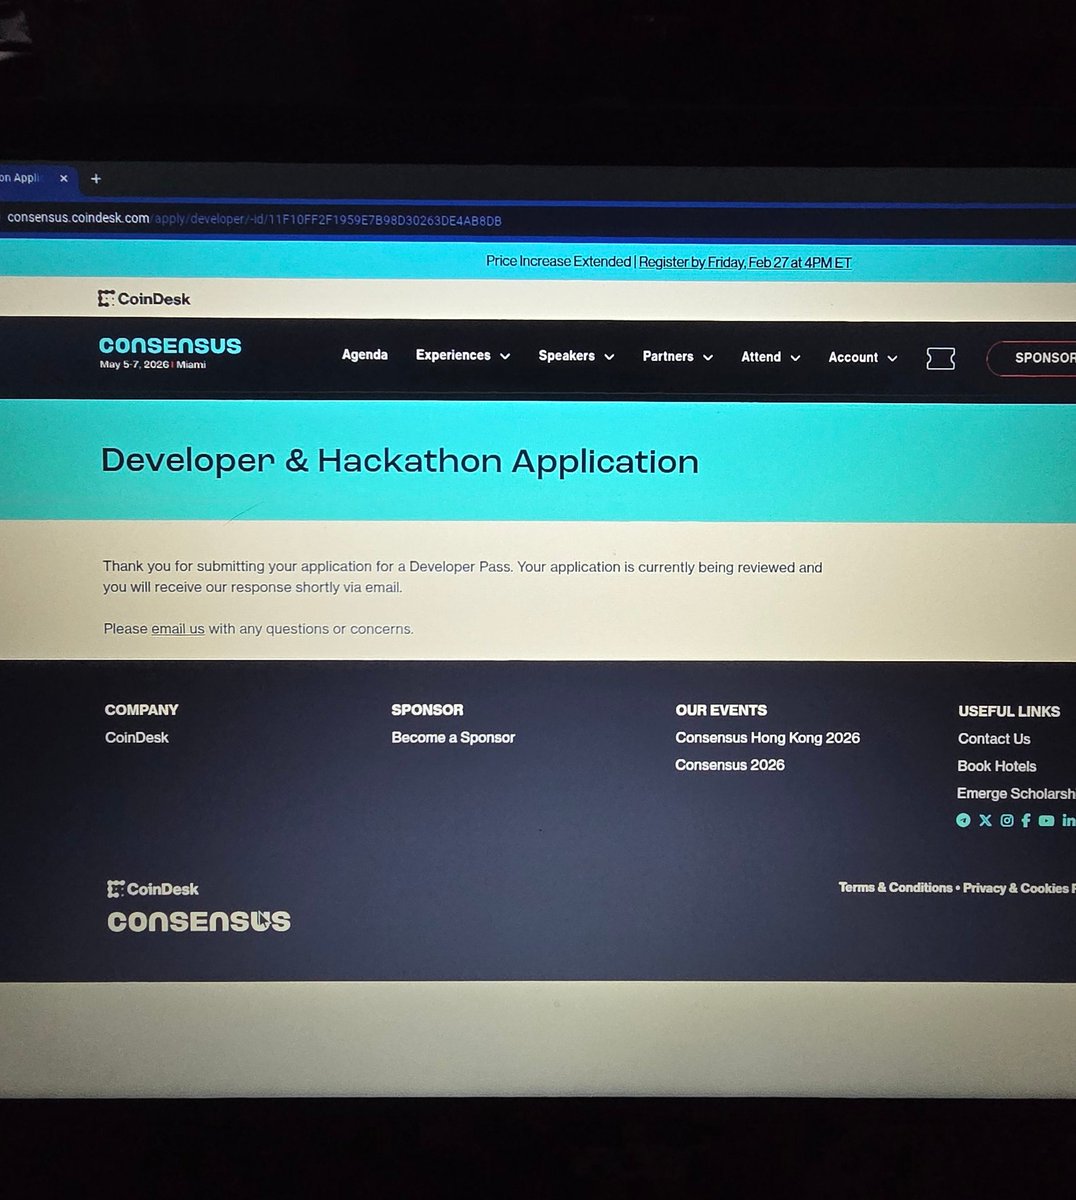The width and height of the screenshot is (1076, 1200).
Task: Click the X (Twitter) social icon
Action: point(985,820)
